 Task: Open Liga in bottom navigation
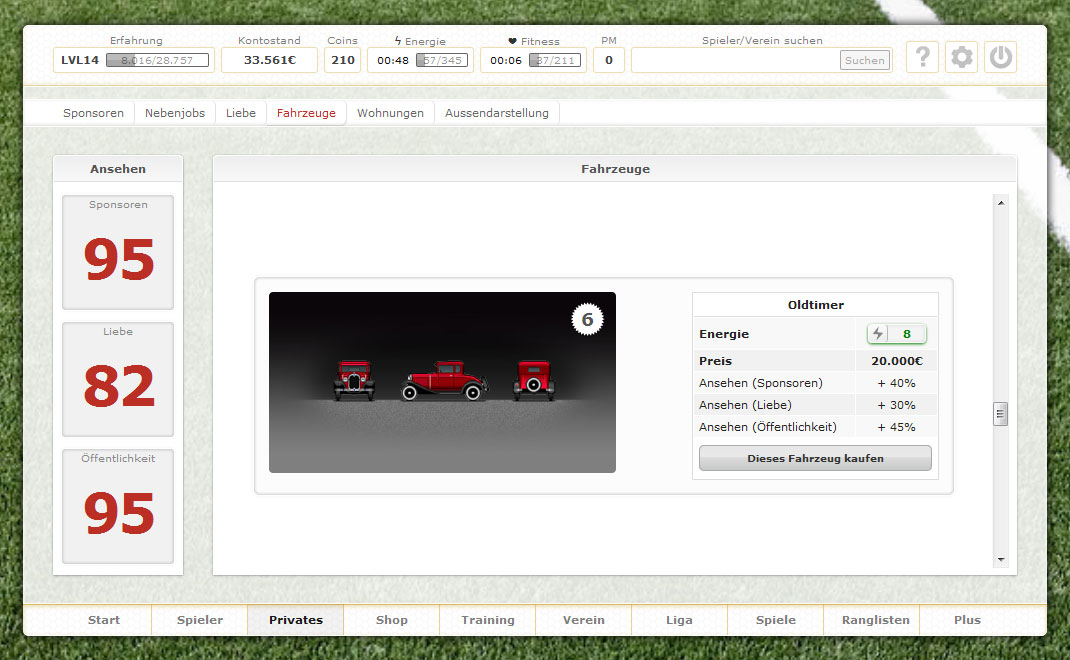pyautogui.click(x=680, y=620)
